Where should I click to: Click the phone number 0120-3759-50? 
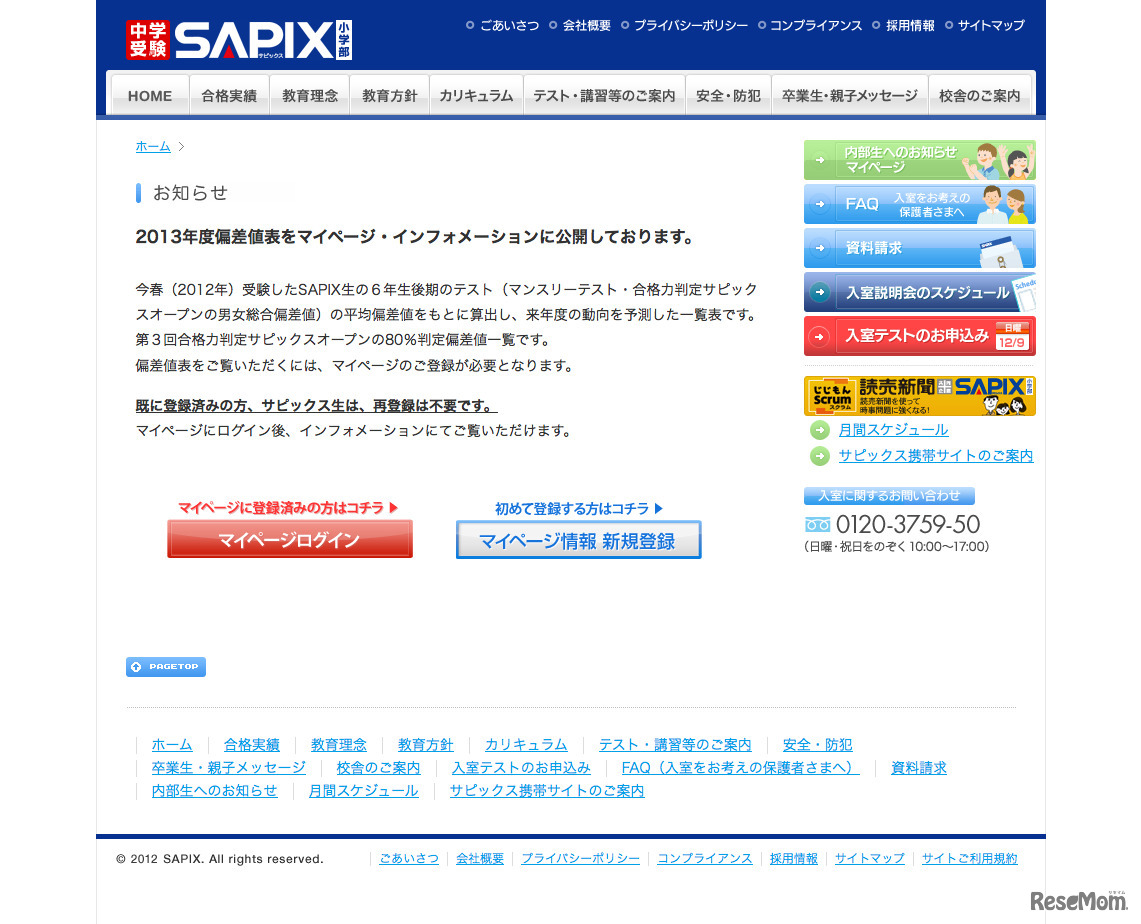click(907, 525)
